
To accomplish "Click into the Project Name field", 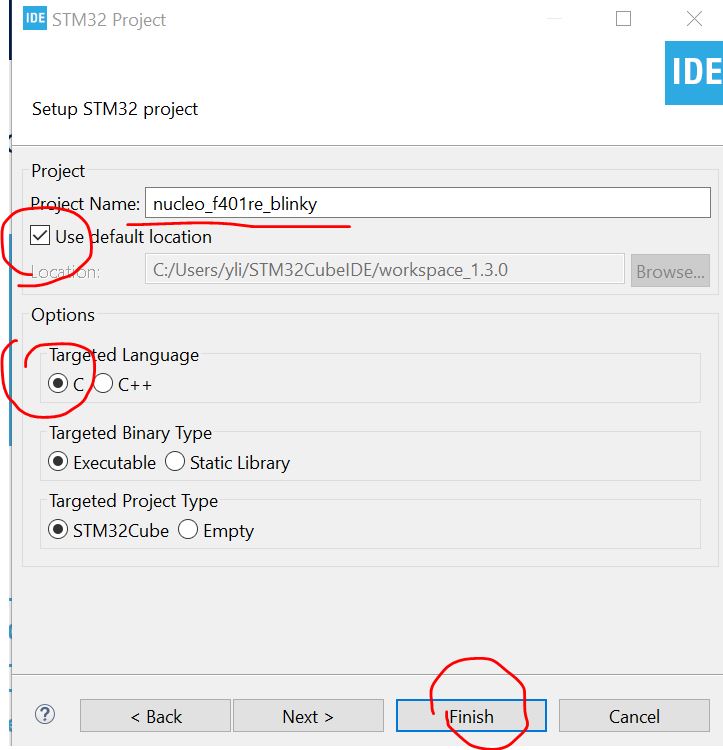I will 427,204.
